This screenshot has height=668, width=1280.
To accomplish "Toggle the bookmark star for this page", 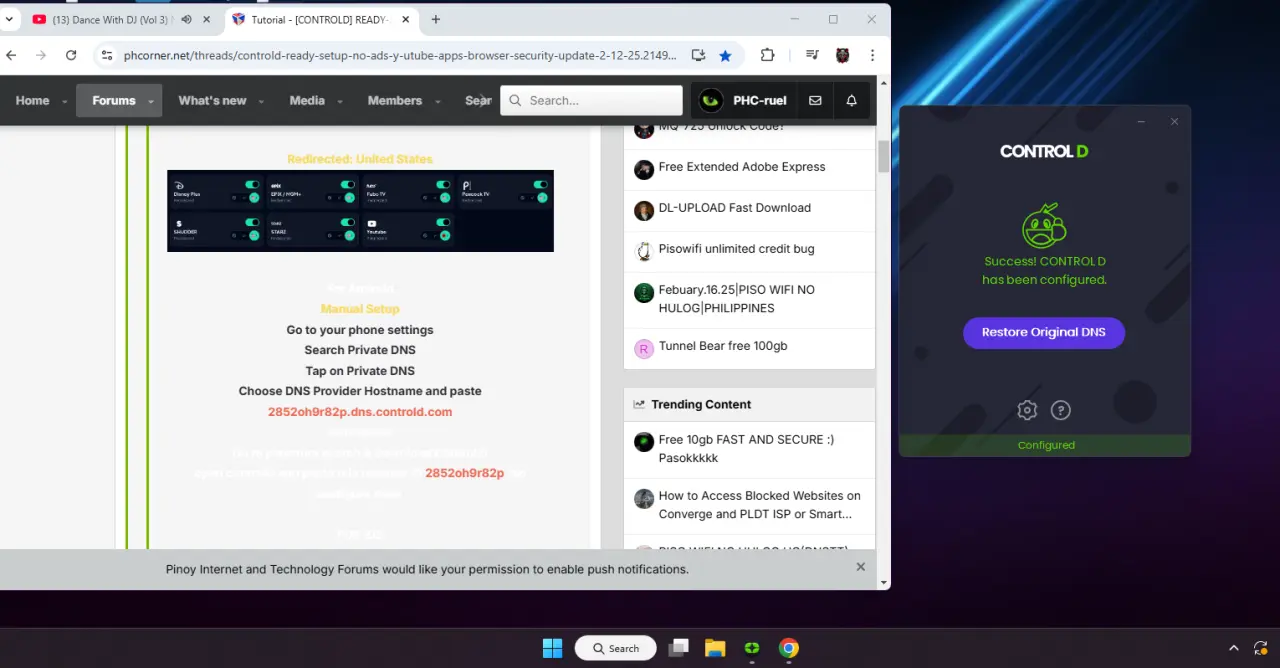I will (x=725, y=56).
